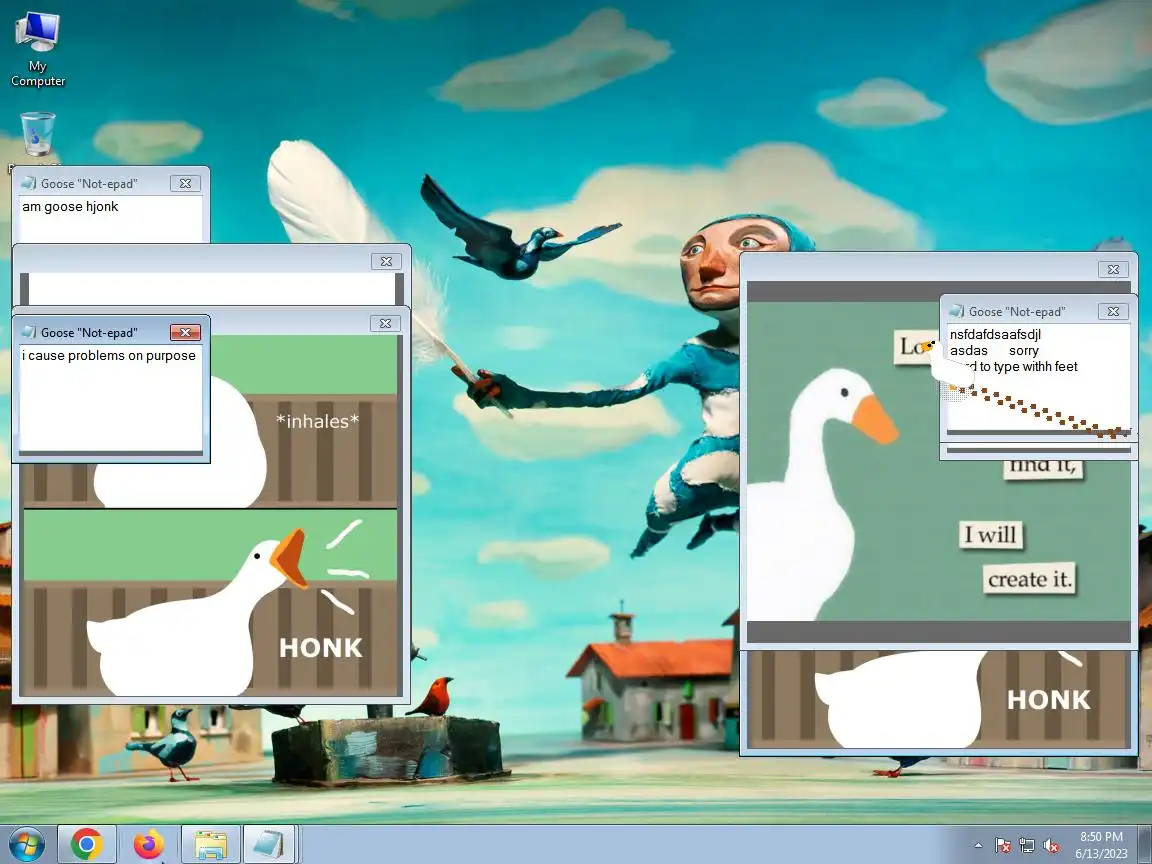Click the HONK goose meme image panel
1152x864 pixels.
[x=210, y=602]
